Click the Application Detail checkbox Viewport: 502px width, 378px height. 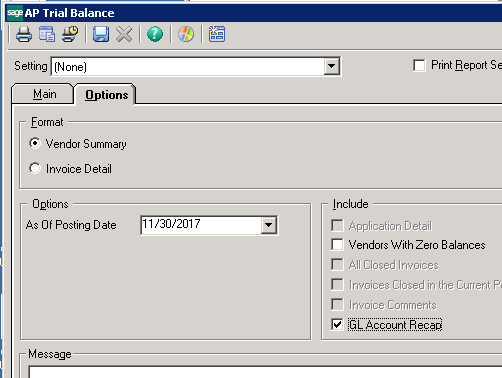337,226
